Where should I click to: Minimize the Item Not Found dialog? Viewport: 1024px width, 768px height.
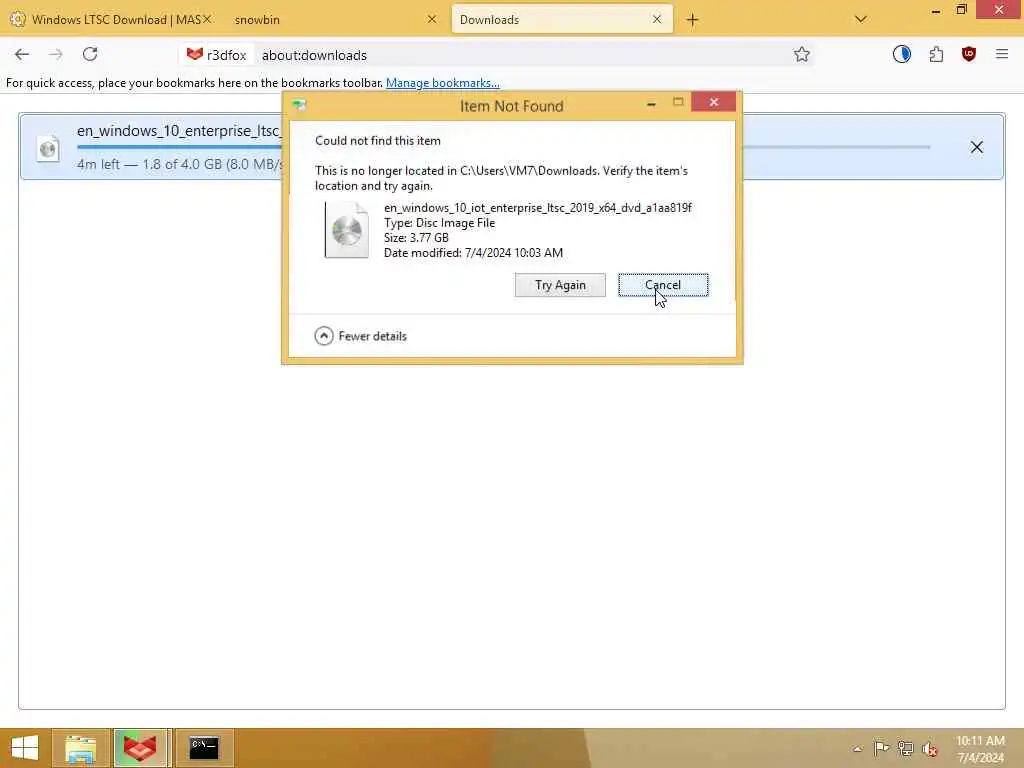click(651, 103)
